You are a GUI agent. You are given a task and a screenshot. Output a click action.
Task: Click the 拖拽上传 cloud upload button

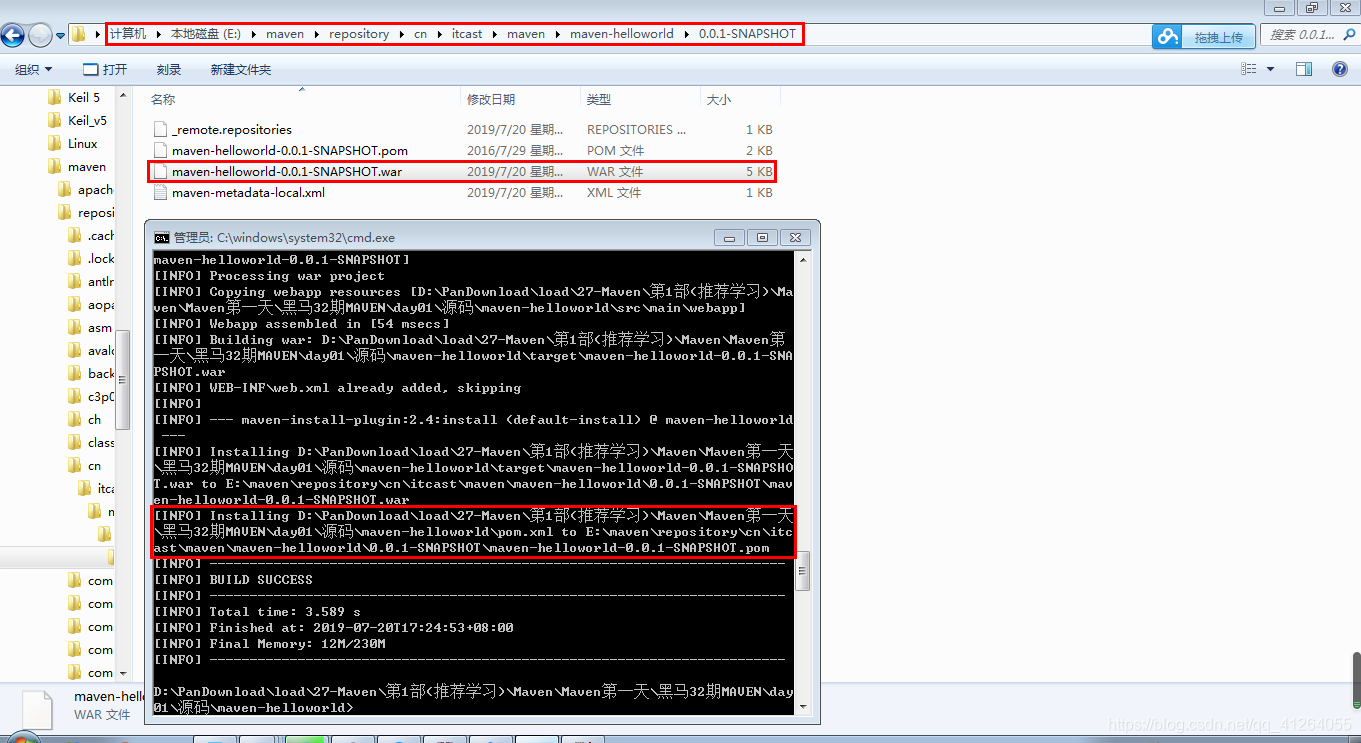[x=1203, y=37]
